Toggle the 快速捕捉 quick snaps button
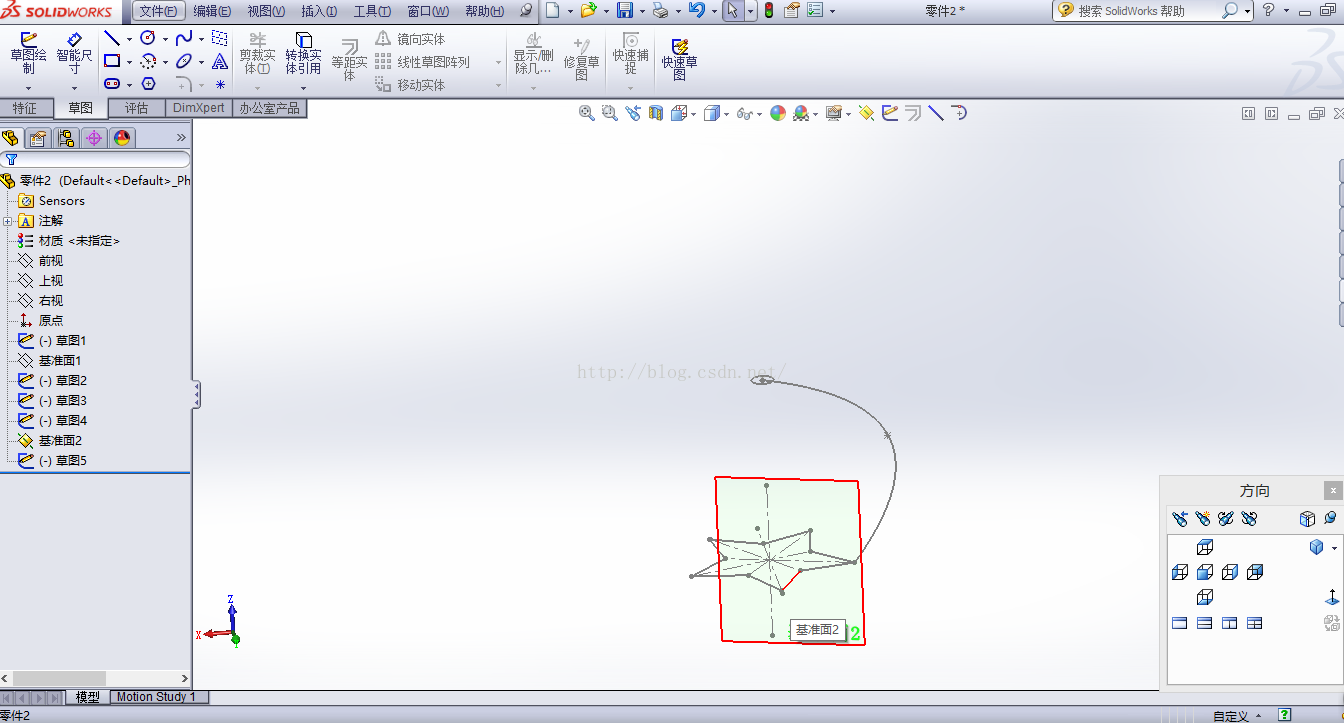The height and width of the screenshot is (723, 1344). (x=631, y=54)
